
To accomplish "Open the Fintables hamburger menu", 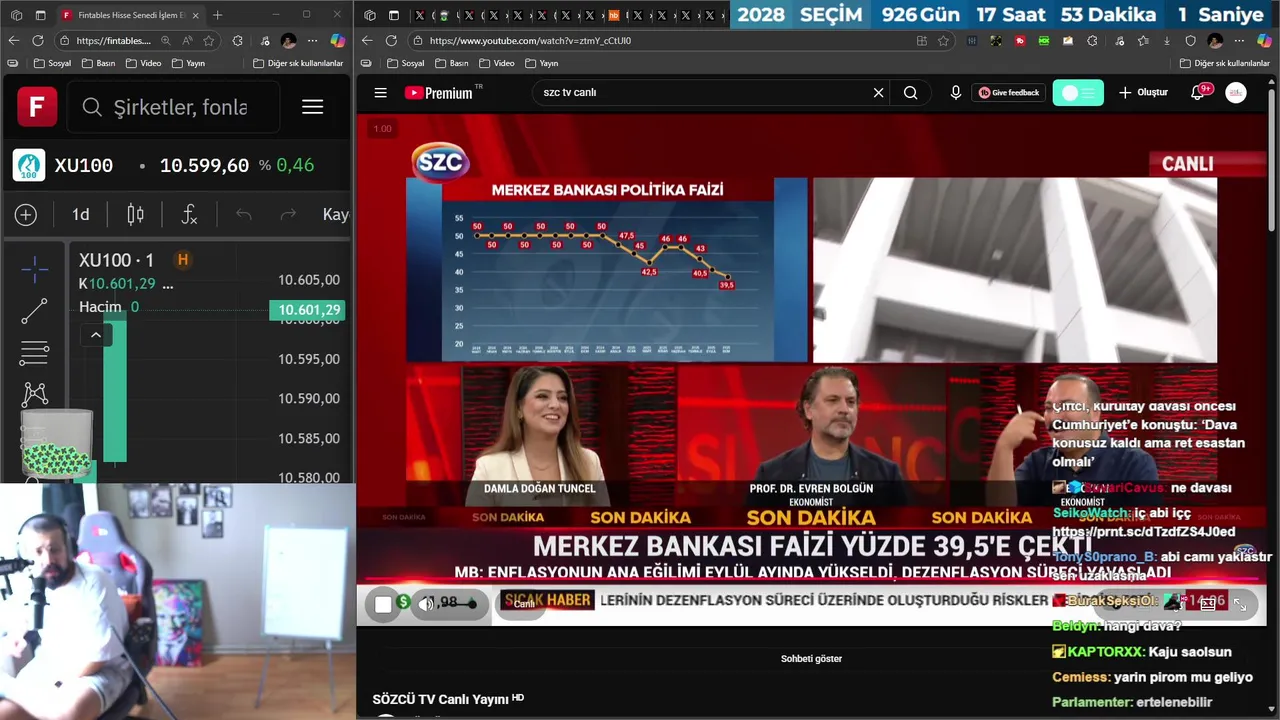I will pos(313,107).
